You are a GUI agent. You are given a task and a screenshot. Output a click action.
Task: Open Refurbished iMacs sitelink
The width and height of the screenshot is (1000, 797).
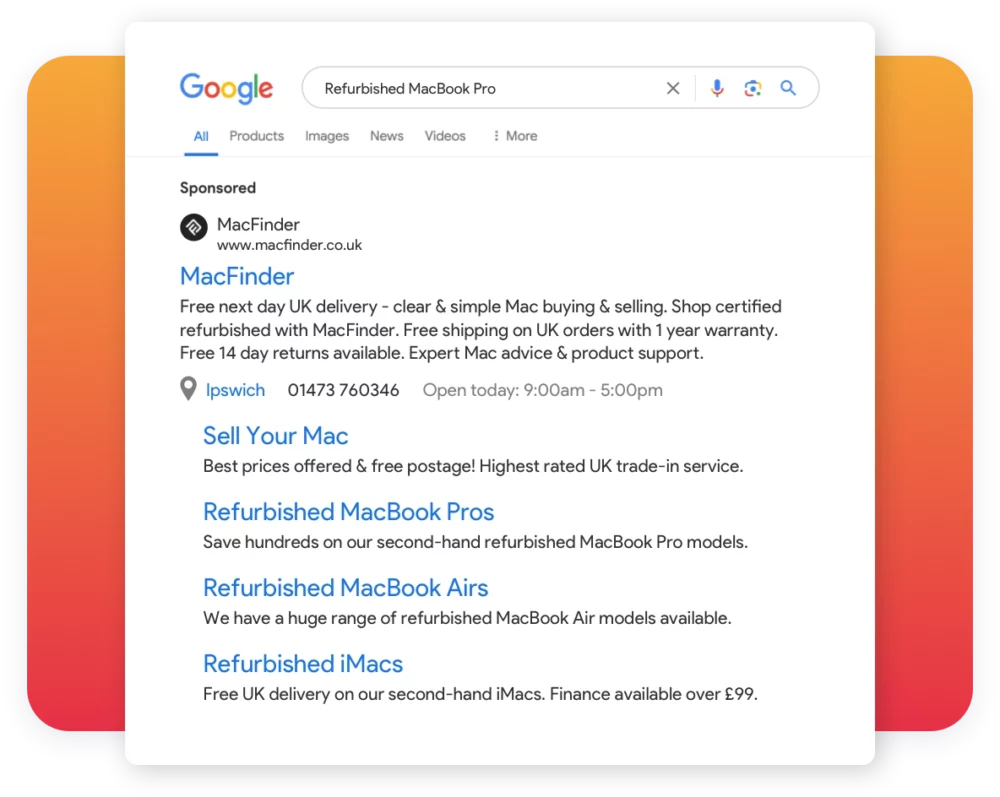[303, 664]
